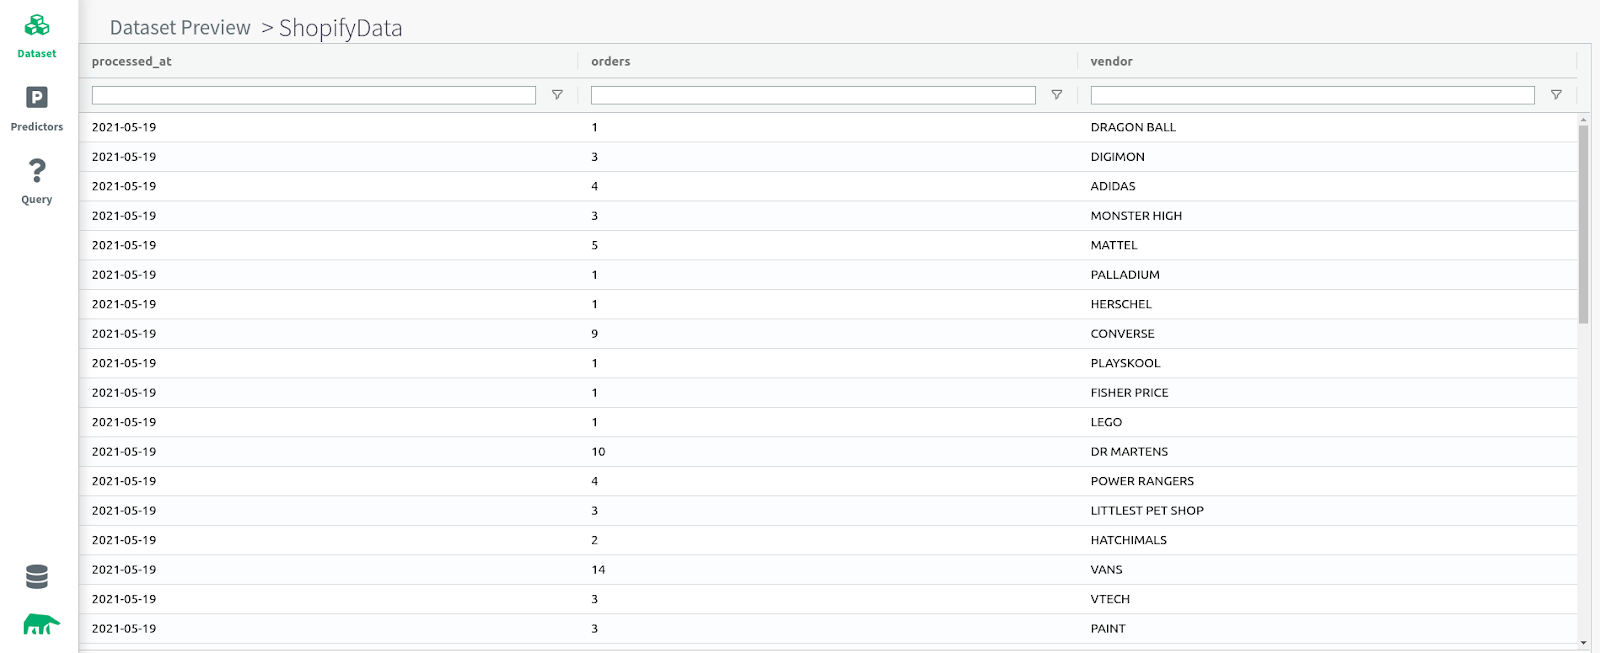The width and height of the screenshot is (1600, 653).
Task: Click the MindsDB bear logo icon
Action: [x=41, y=625]
